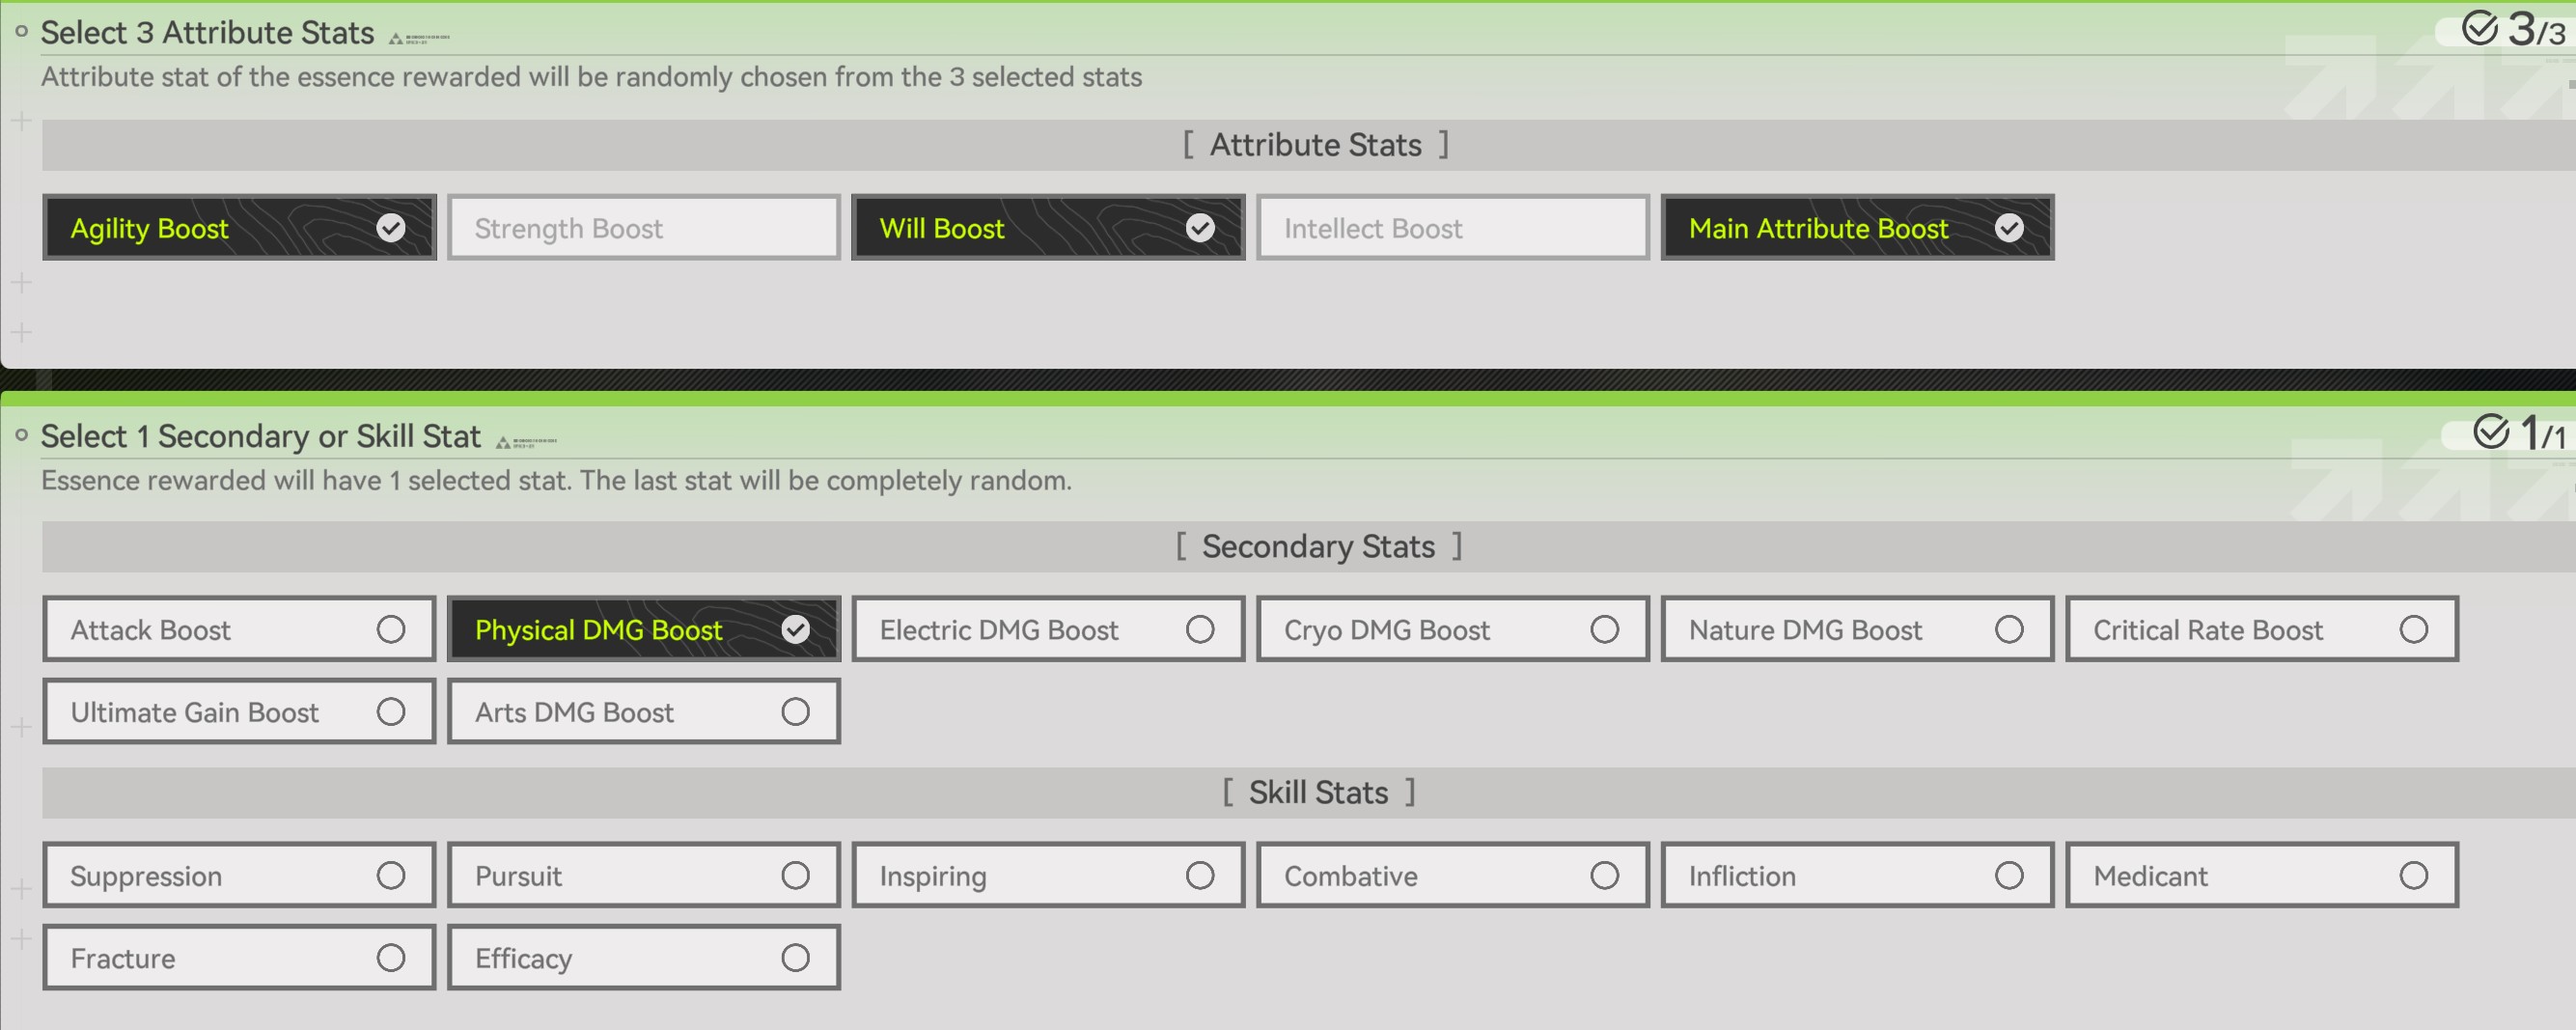Image resolution: width=2576 pixels, height=1030 pixels.
Task: Click the "[ Secondary Stats ]" section label
Action: [x=1318, y=546]
